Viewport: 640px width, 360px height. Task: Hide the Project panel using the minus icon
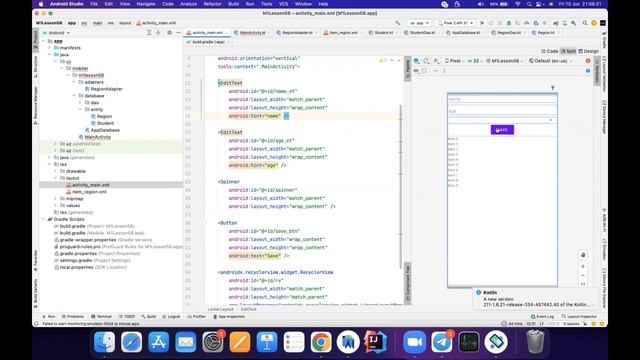tap(178, 33)
